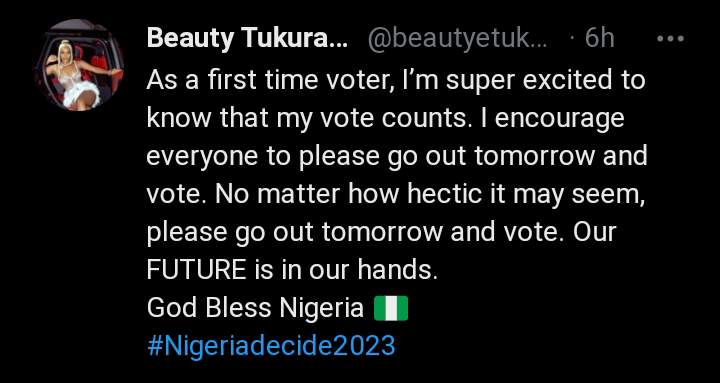
Task: Click the Nigerian flag emoji
Action: coord(391,308)
